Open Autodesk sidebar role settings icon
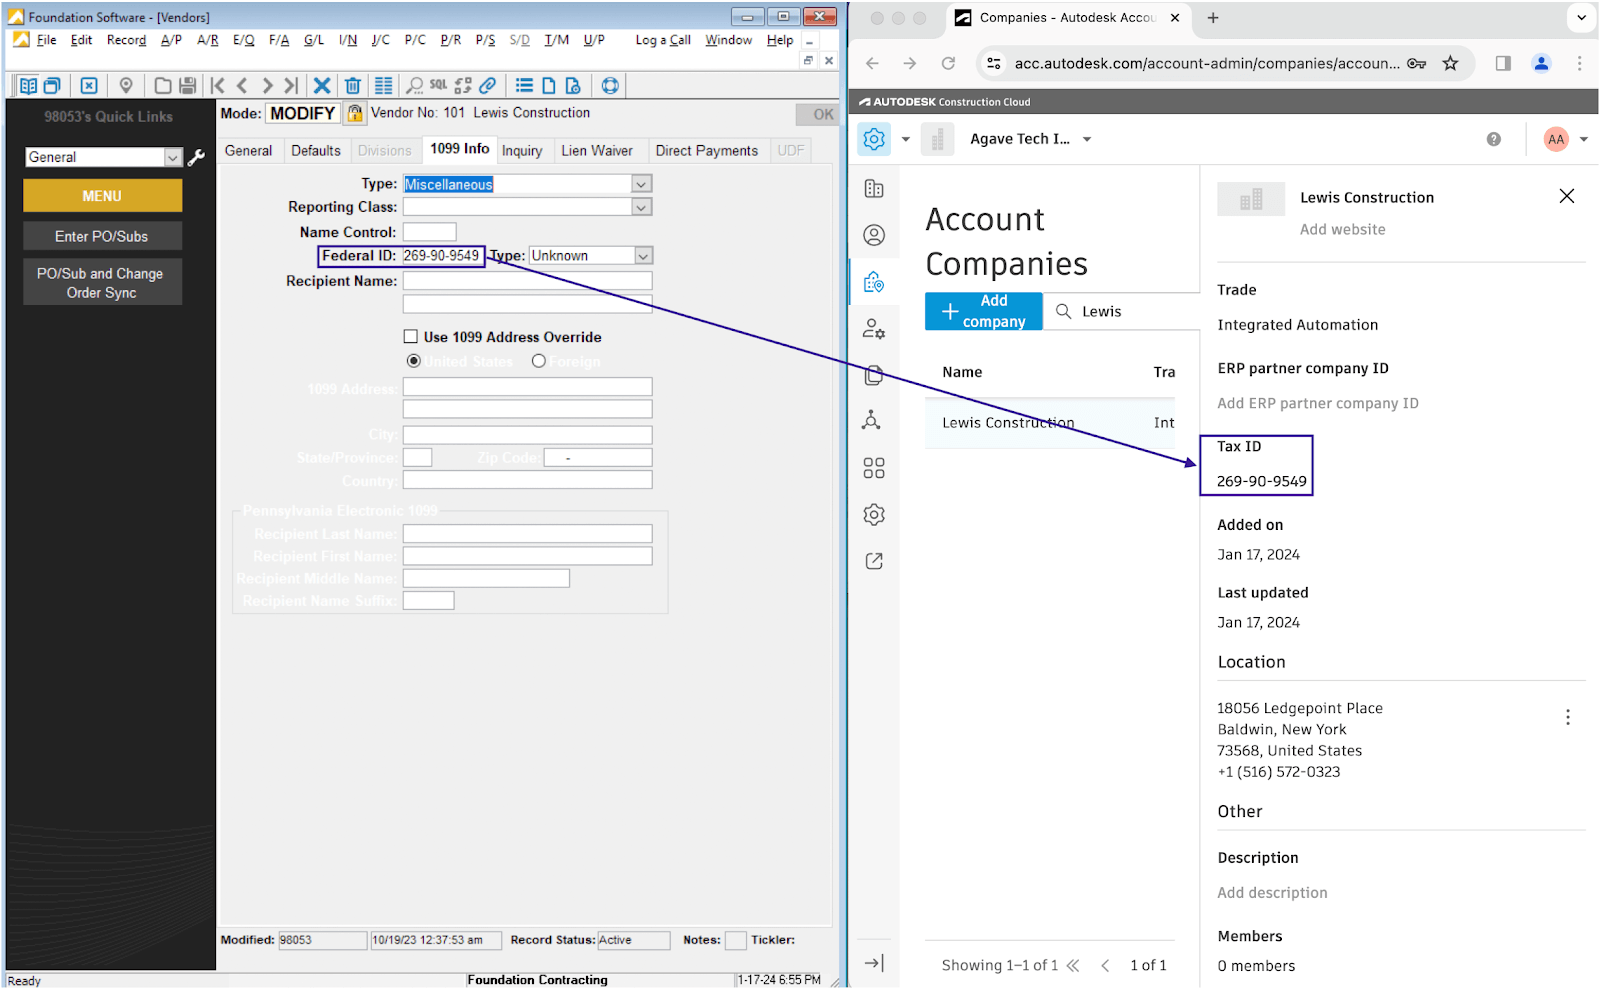Image resolution: width=1600 pixels, height=993 pixels. click(x=874, y=329)
